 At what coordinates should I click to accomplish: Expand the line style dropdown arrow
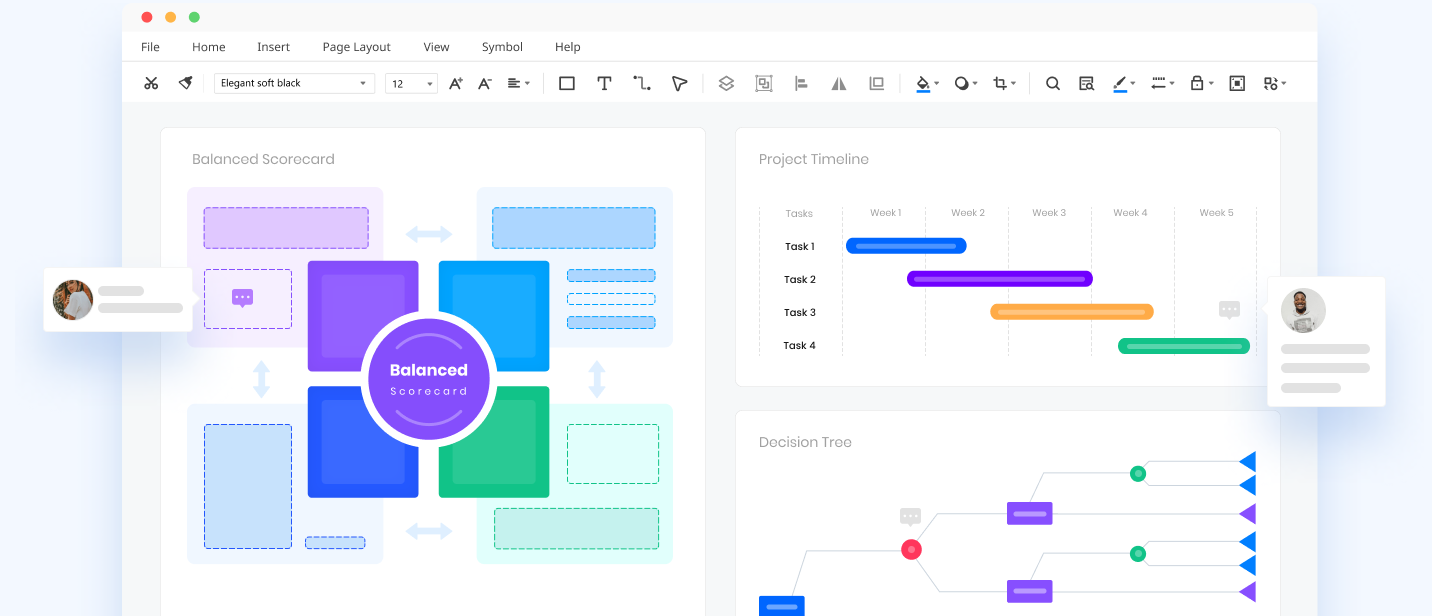click(x=1171, y=84)
